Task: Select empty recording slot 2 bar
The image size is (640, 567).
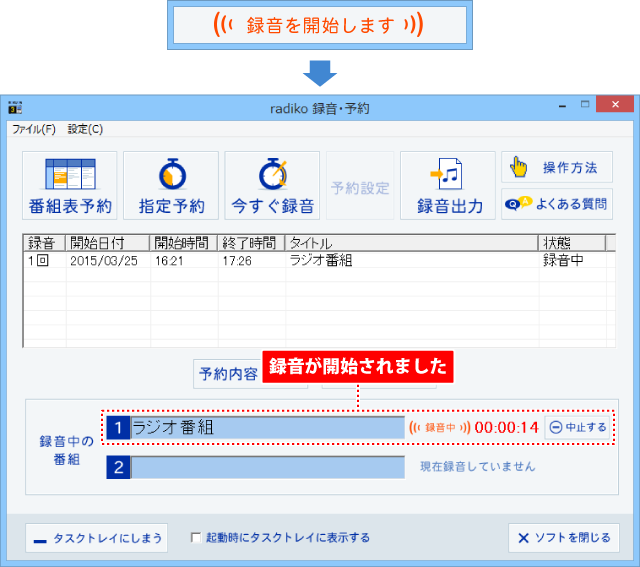Action: click(268, 467)
